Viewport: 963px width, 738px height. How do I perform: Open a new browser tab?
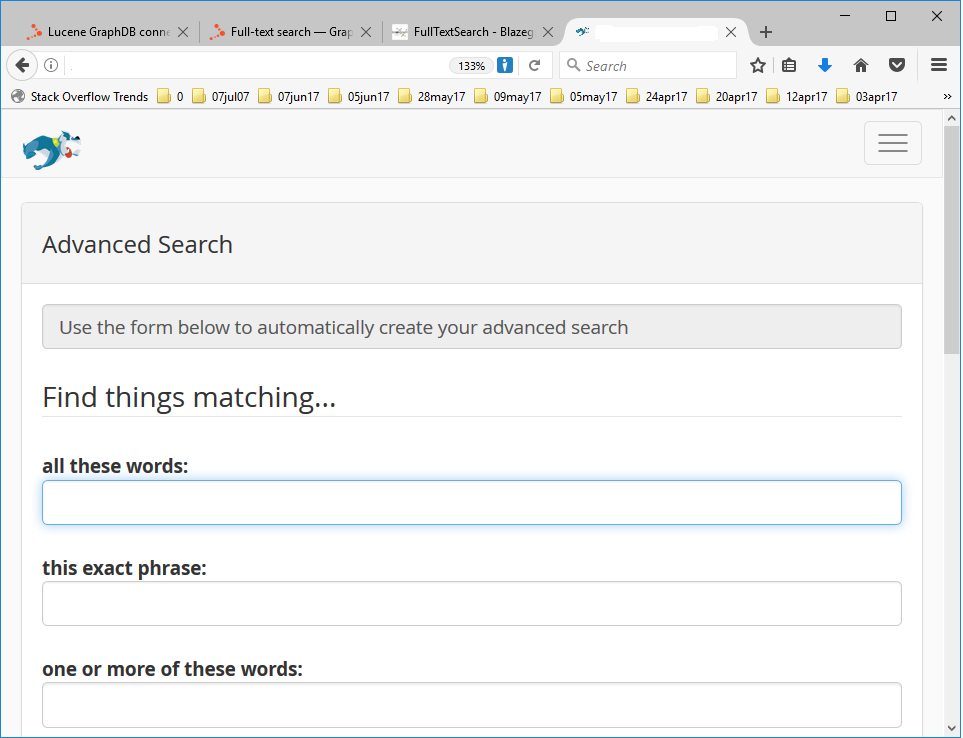pyautogui.click(x=766, y=32)
